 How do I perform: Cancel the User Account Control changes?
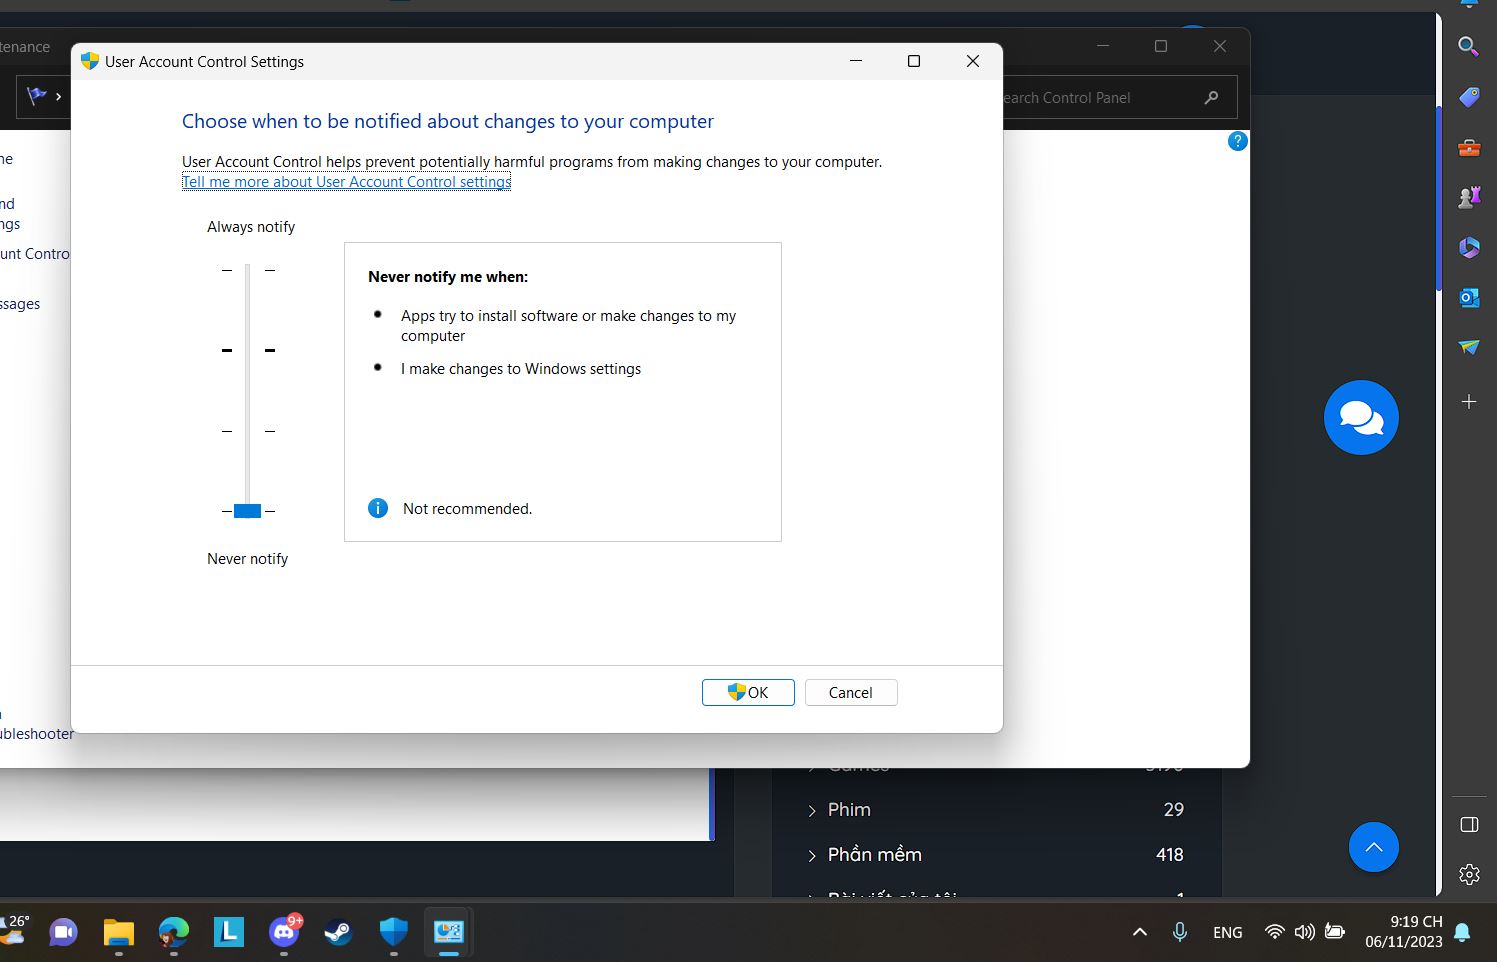pos(850,692)
